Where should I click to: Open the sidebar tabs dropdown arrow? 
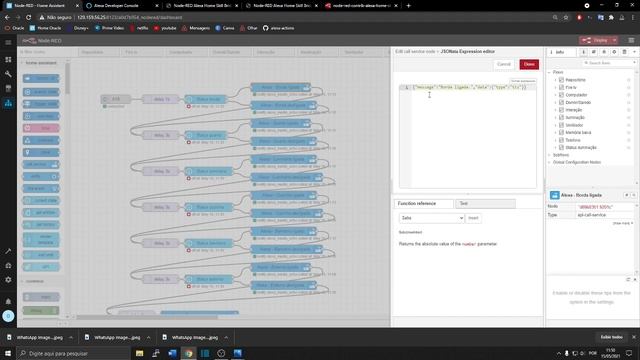coord(634,52)
